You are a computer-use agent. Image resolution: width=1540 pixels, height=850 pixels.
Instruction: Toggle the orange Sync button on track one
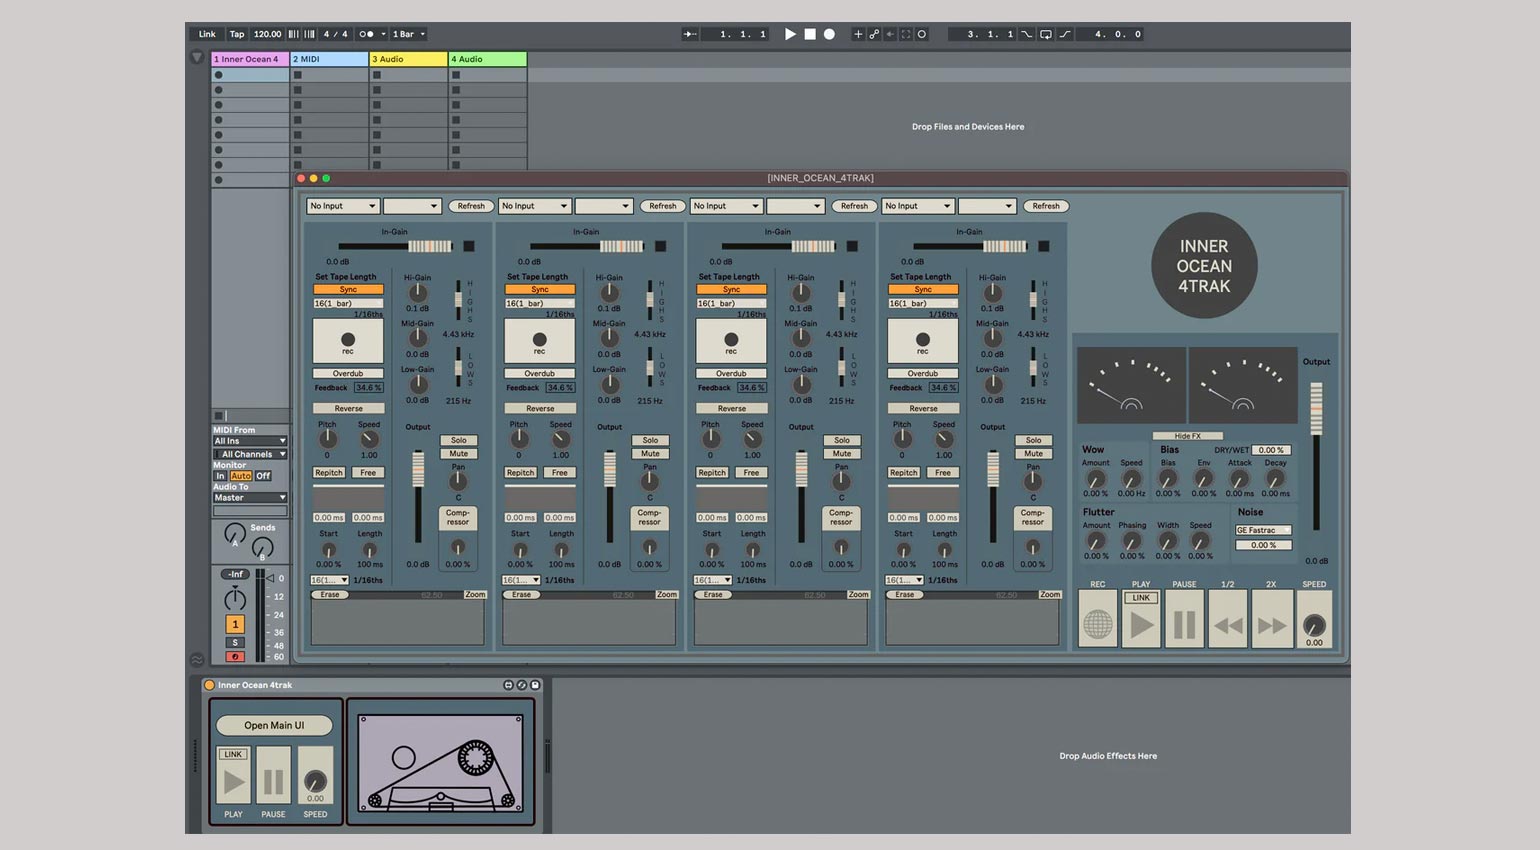point(348,289)
